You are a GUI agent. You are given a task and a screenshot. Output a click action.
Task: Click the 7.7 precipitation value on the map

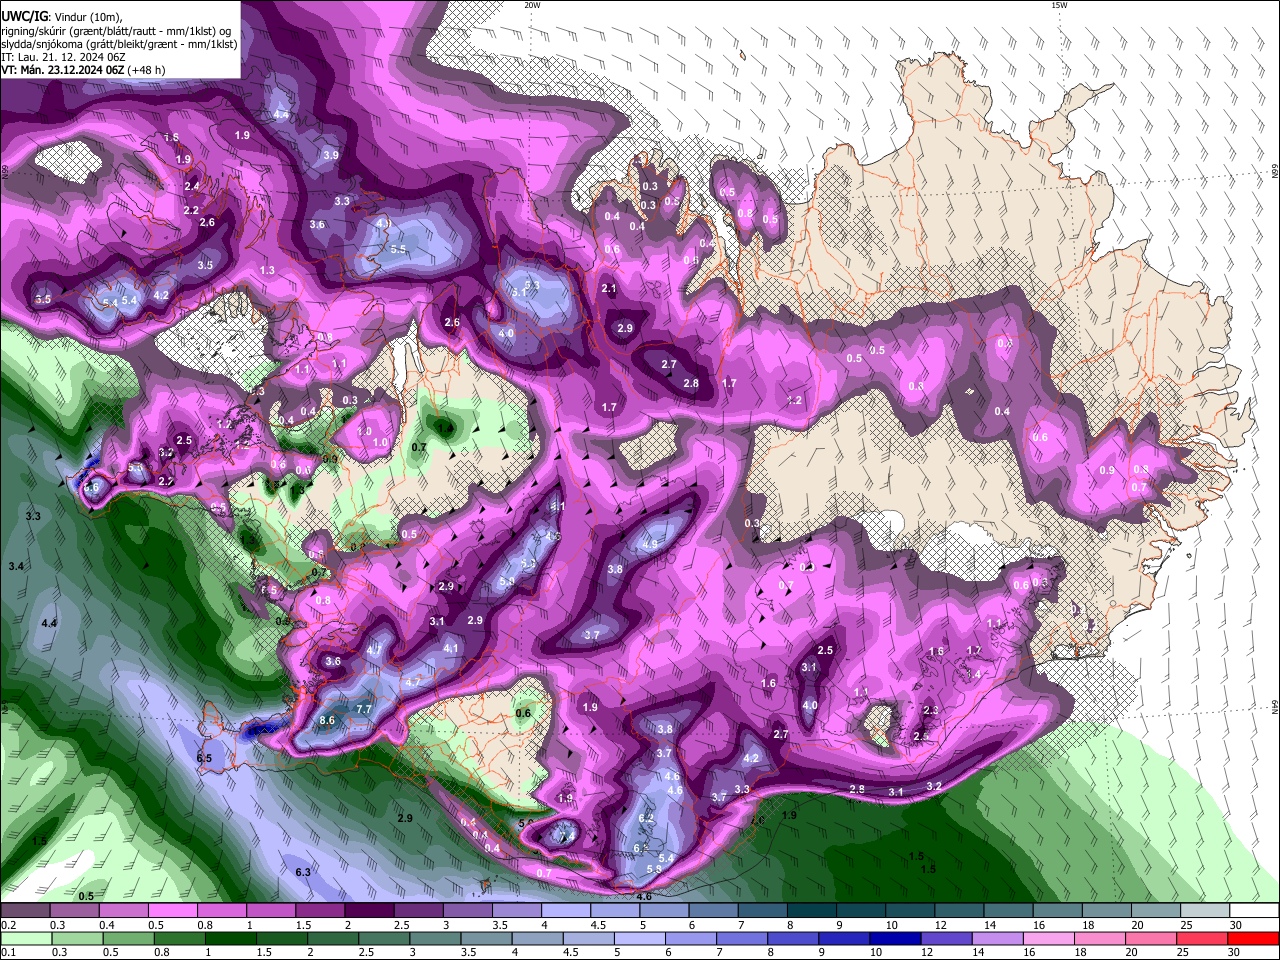pos(364,709)
